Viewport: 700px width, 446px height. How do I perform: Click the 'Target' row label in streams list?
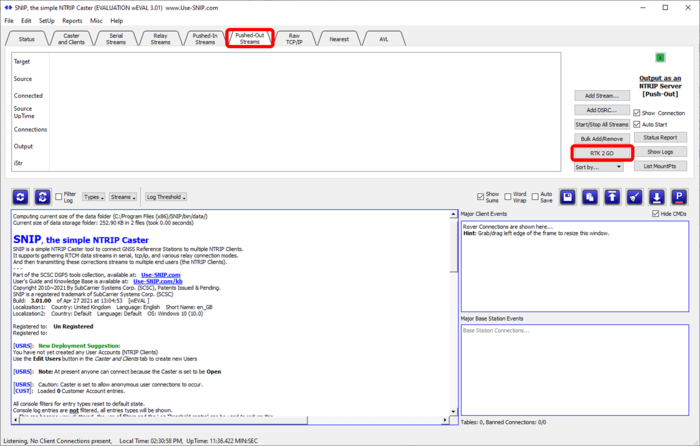click(22, 62)
